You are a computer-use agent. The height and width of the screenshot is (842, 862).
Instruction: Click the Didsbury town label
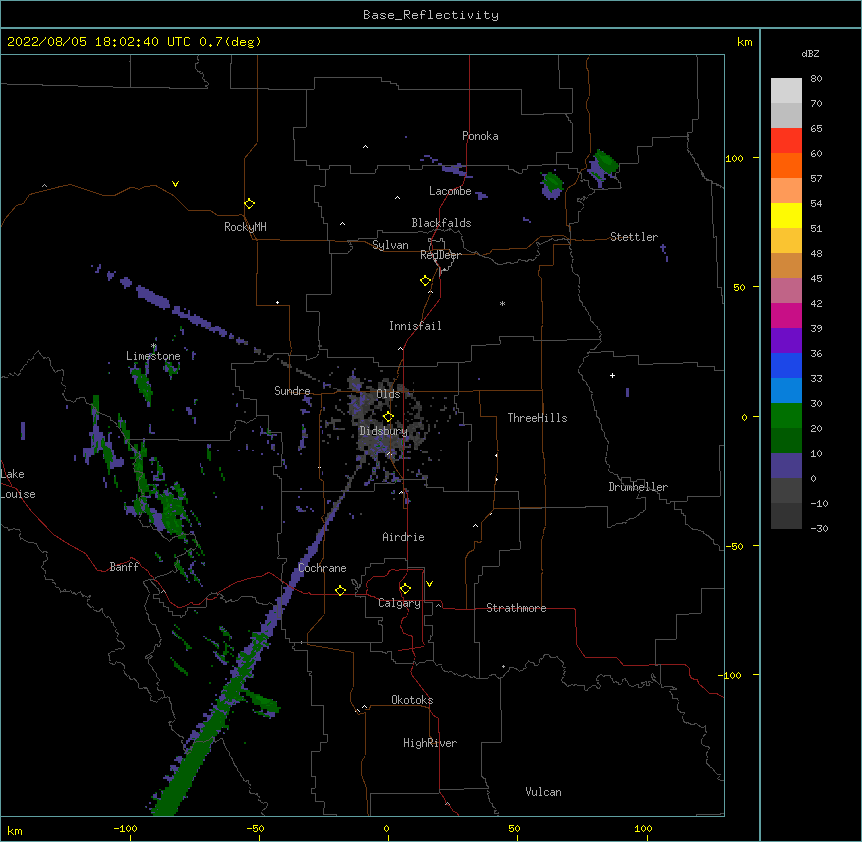[x=383, y=431]
